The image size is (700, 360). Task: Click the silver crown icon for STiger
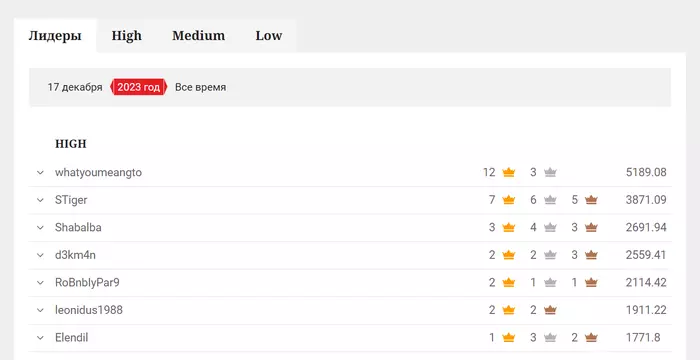[550, 200]
